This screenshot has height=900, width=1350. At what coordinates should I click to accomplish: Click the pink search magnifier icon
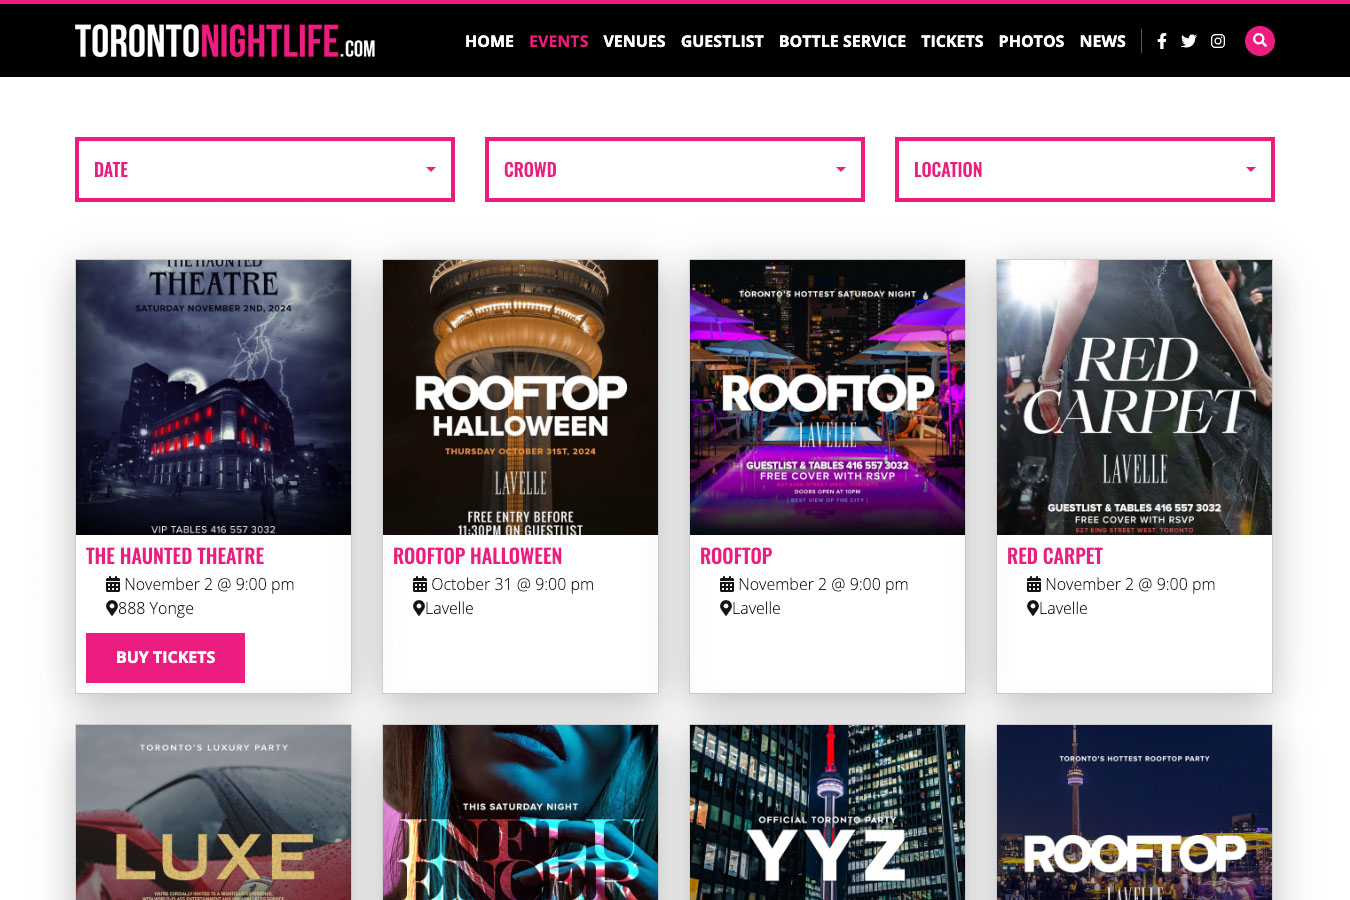1260,41
